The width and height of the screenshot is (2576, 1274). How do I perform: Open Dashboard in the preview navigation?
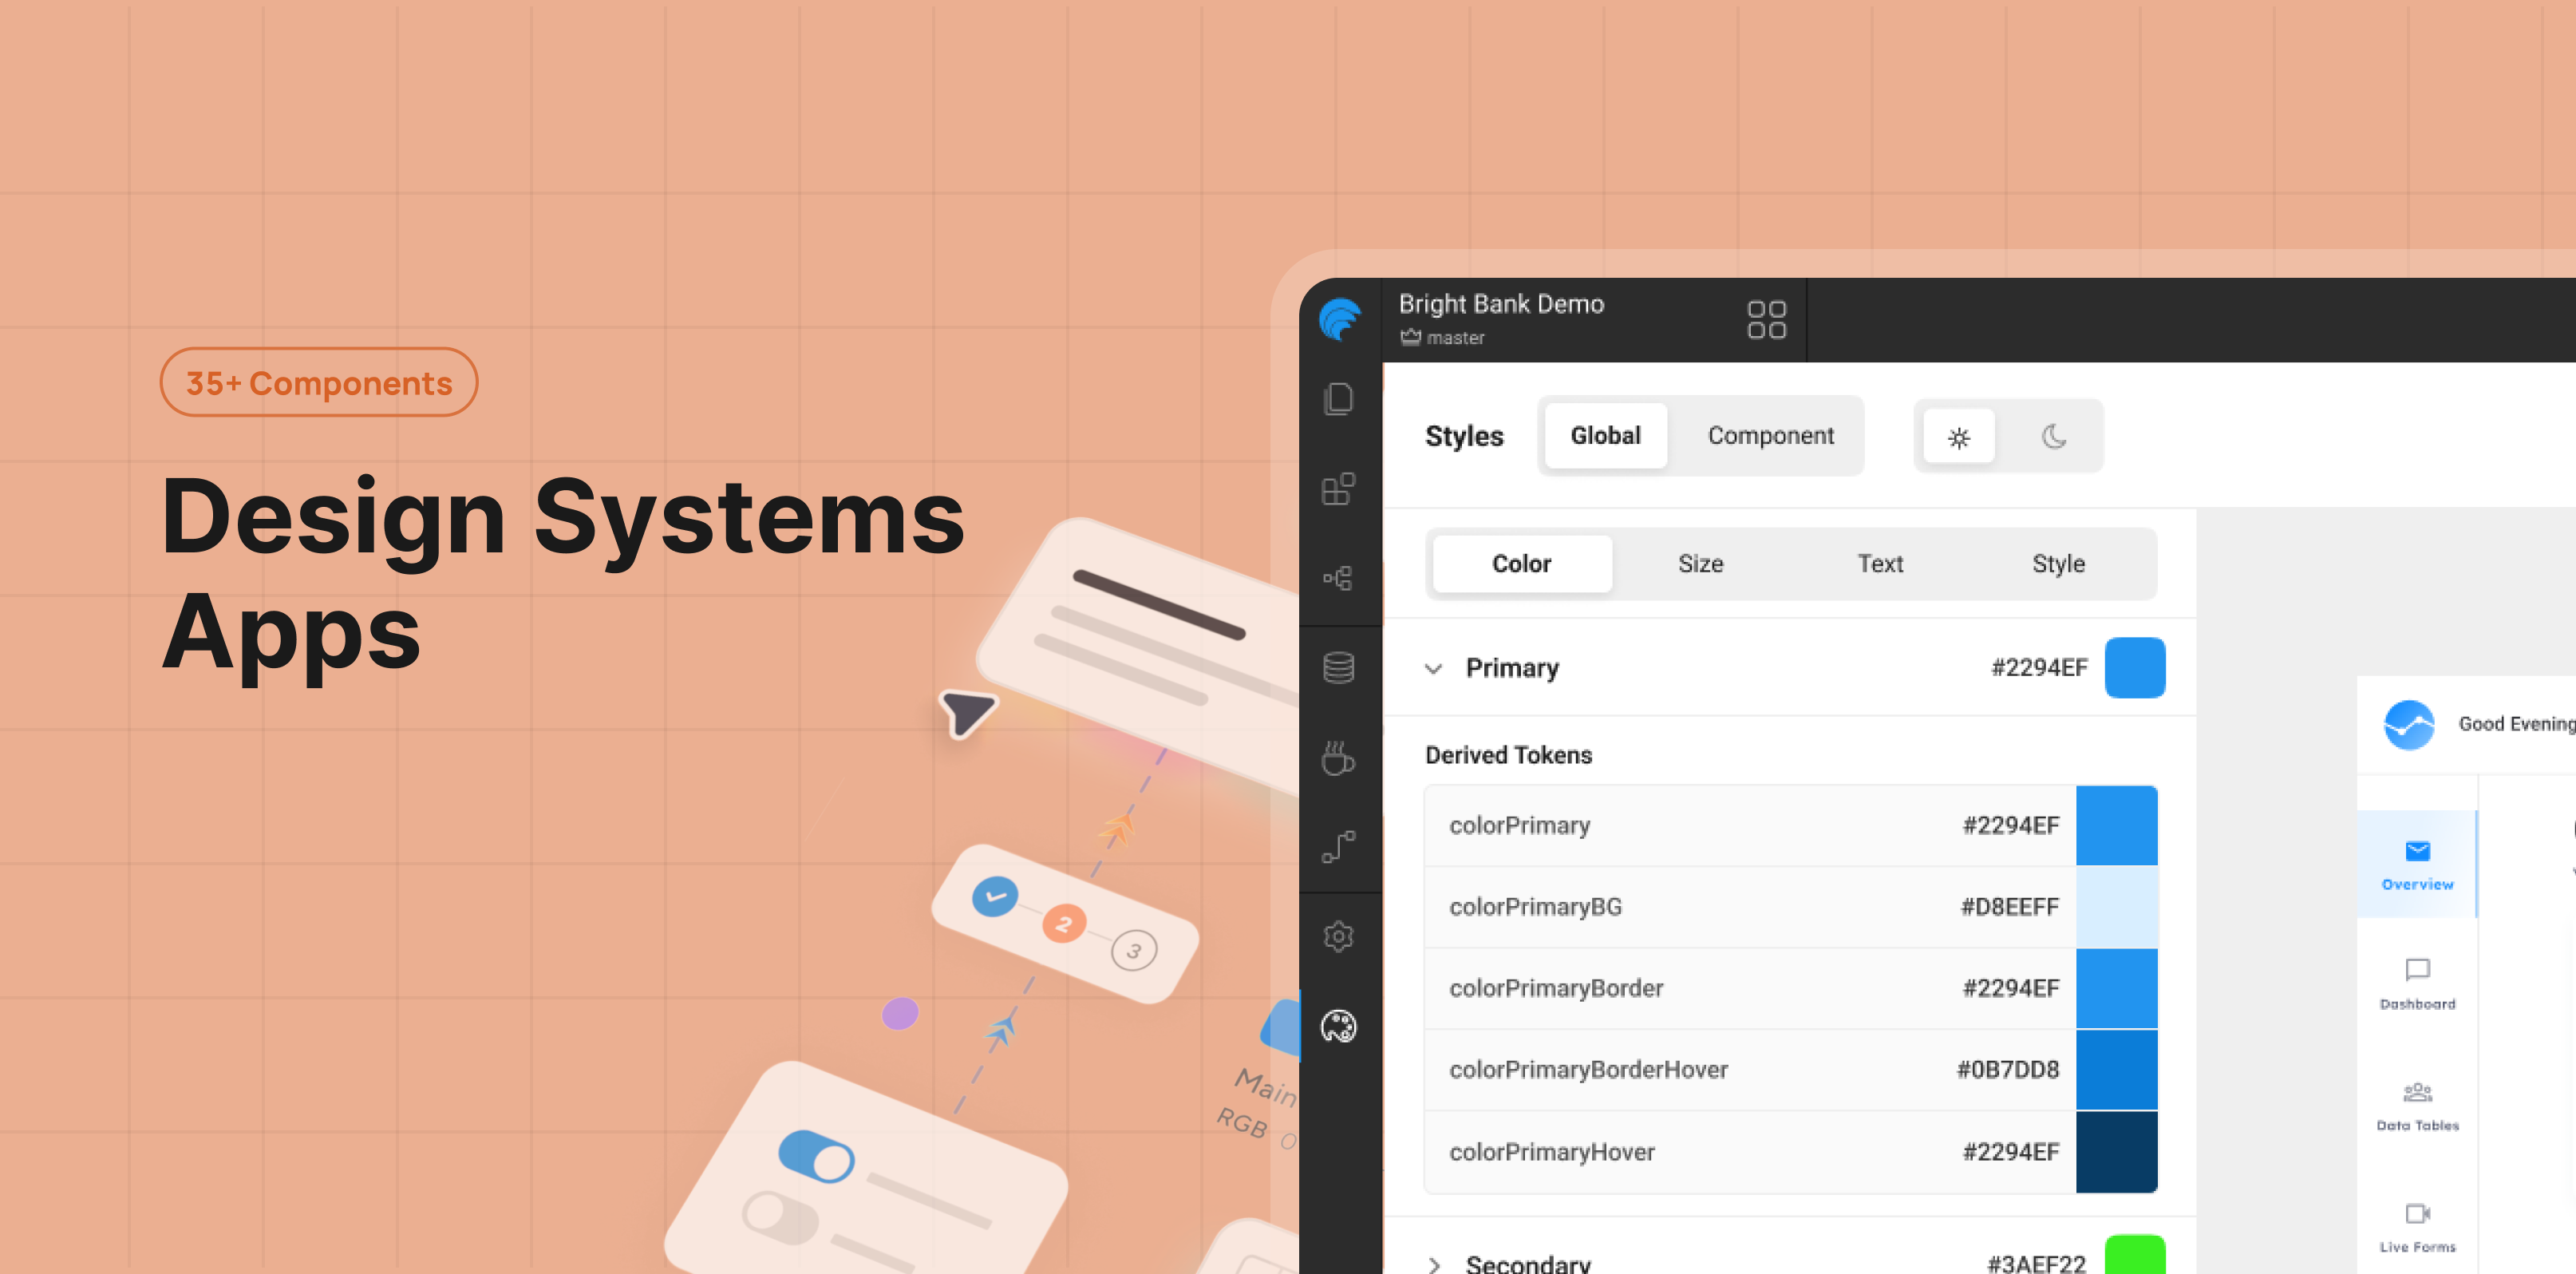coord(2417,984)
